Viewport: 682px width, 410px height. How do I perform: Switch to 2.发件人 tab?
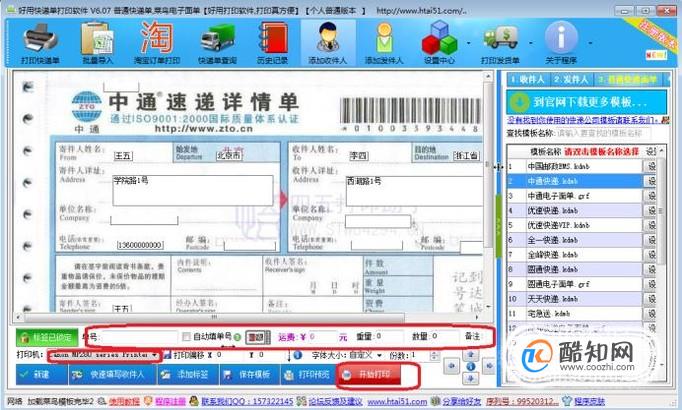[570, 80]
